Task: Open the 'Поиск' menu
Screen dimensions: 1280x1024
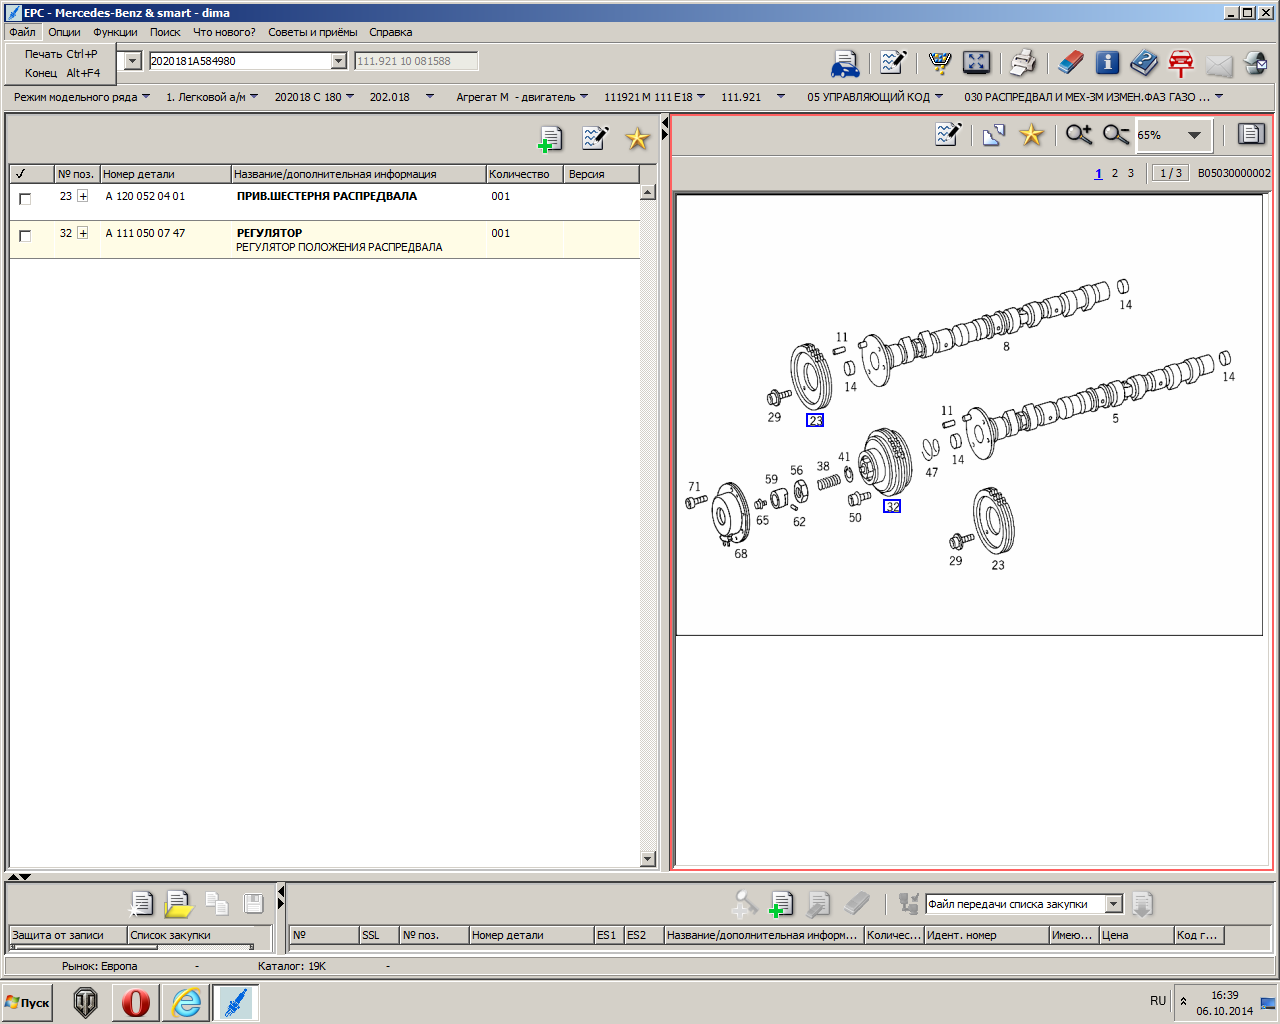Action: [x=165, y=32]
